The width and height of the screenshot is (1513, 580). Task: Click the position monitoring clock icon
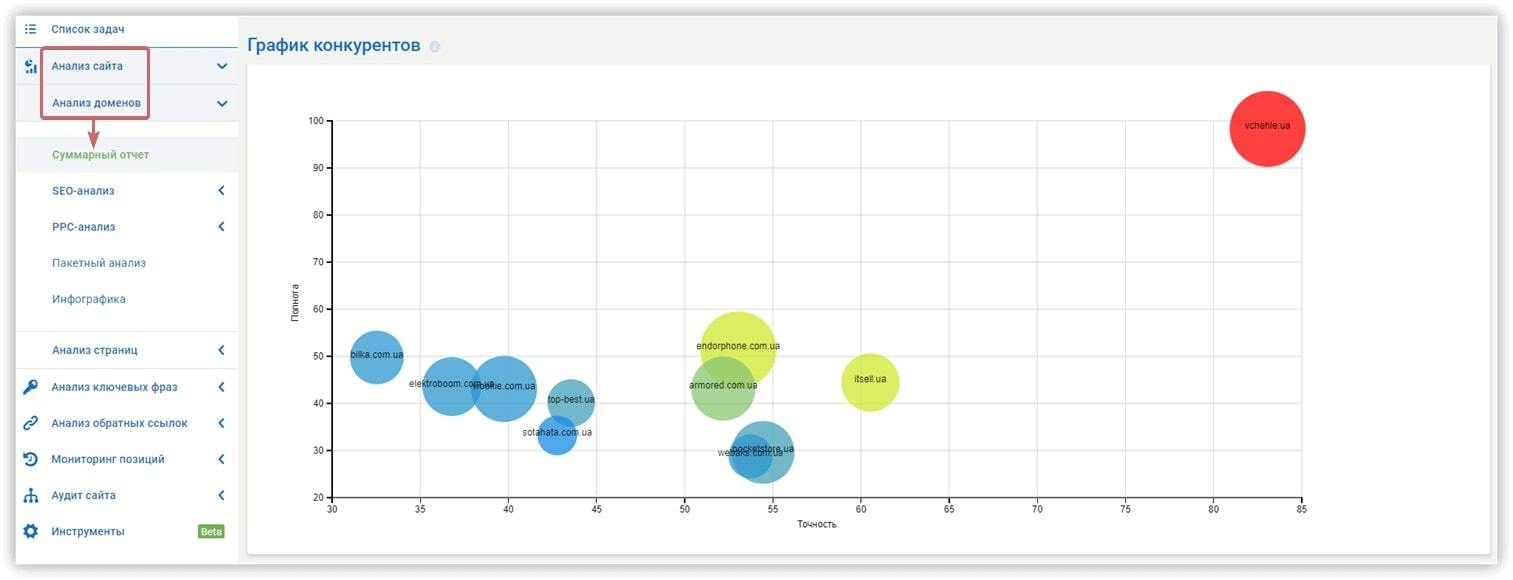click(30, 459)
